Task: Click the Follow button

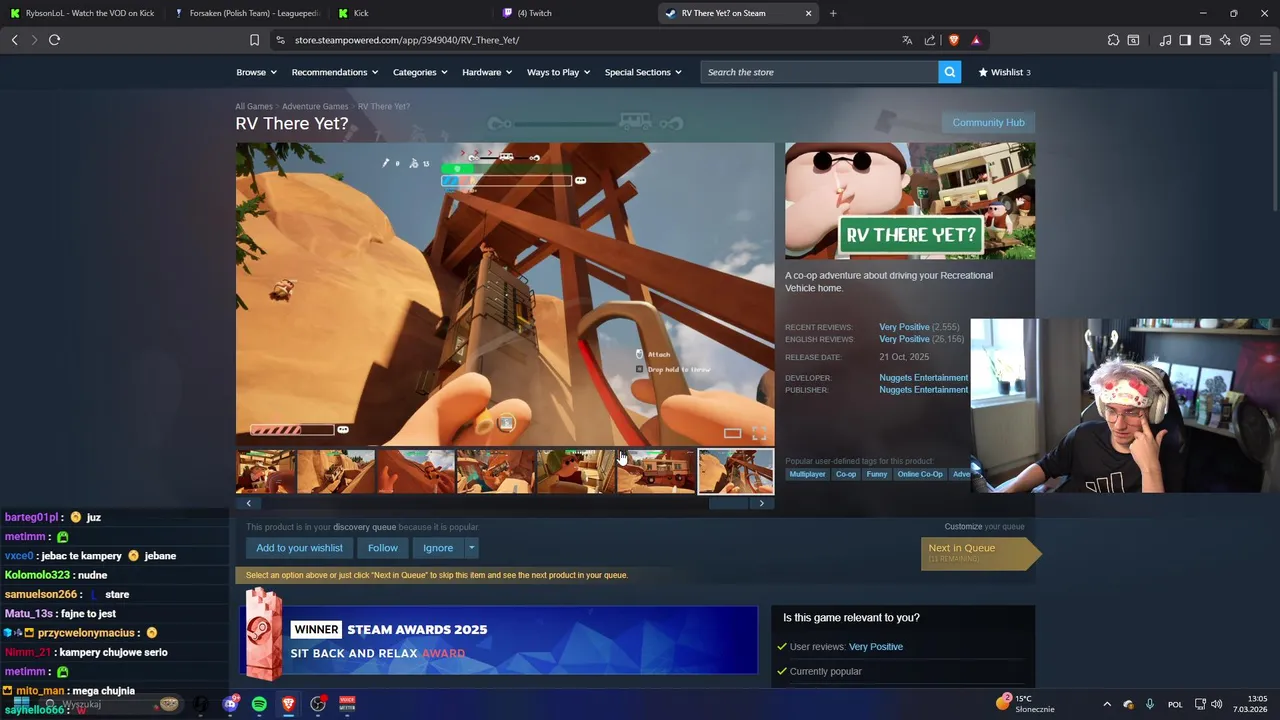Action: point(382,548)
